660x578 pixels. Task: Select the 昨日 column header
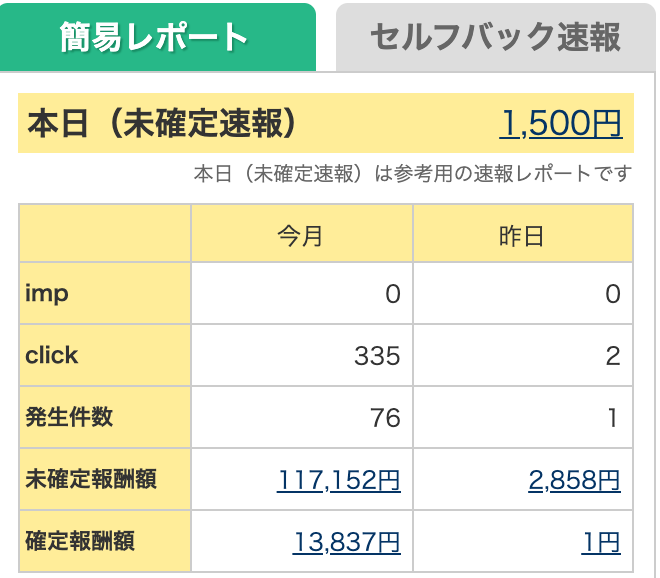(523, 233)
